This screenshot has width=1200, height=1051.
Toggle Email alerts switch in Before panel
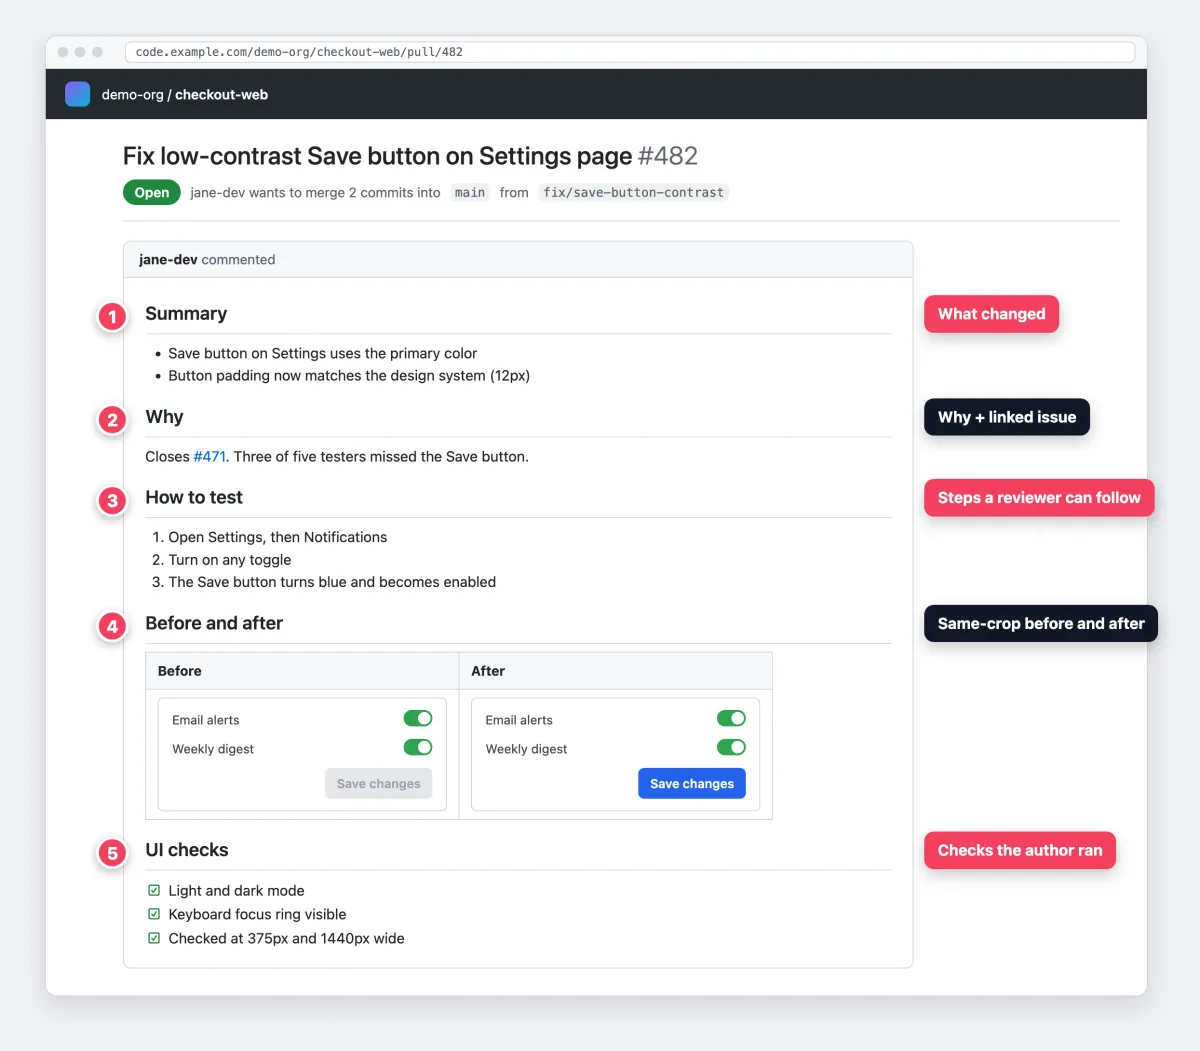click(x=418, y=718)
